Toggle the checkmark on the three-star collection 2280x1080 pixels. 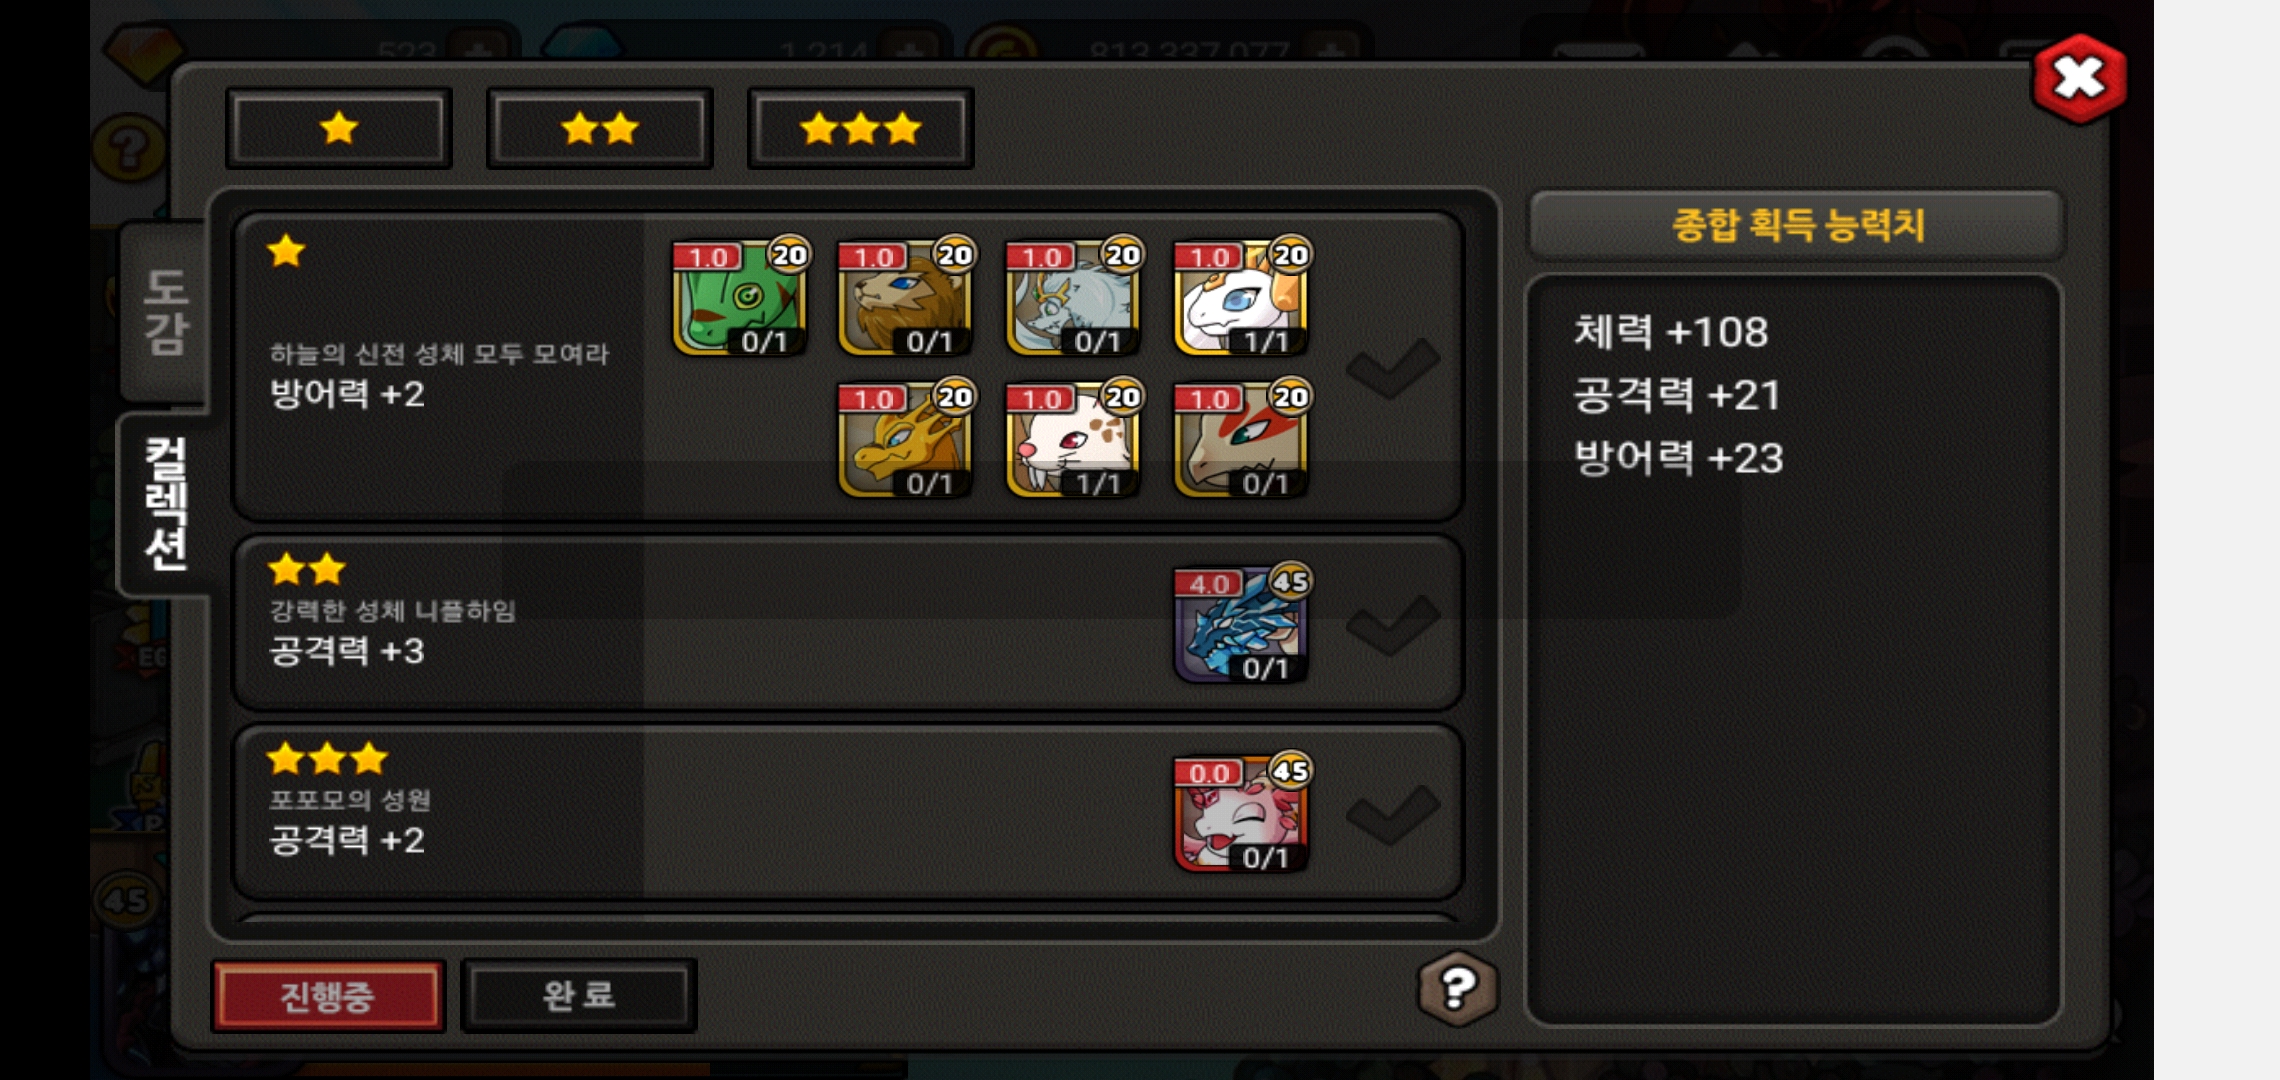(1393, 815)
